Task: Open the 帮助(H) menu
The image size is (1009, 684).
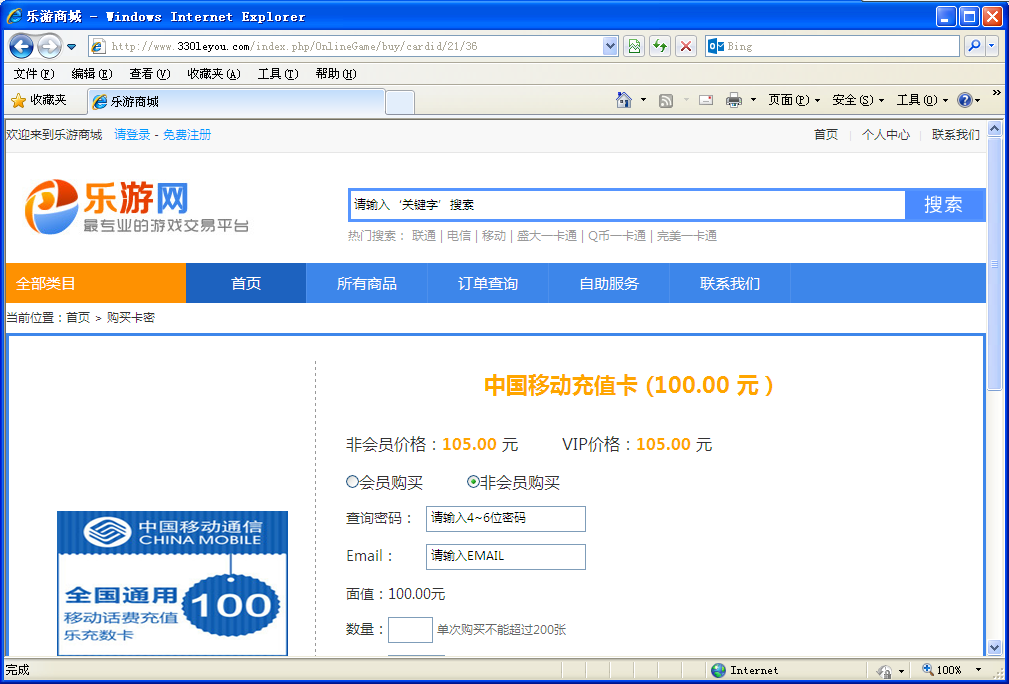Action: (336, 74)
